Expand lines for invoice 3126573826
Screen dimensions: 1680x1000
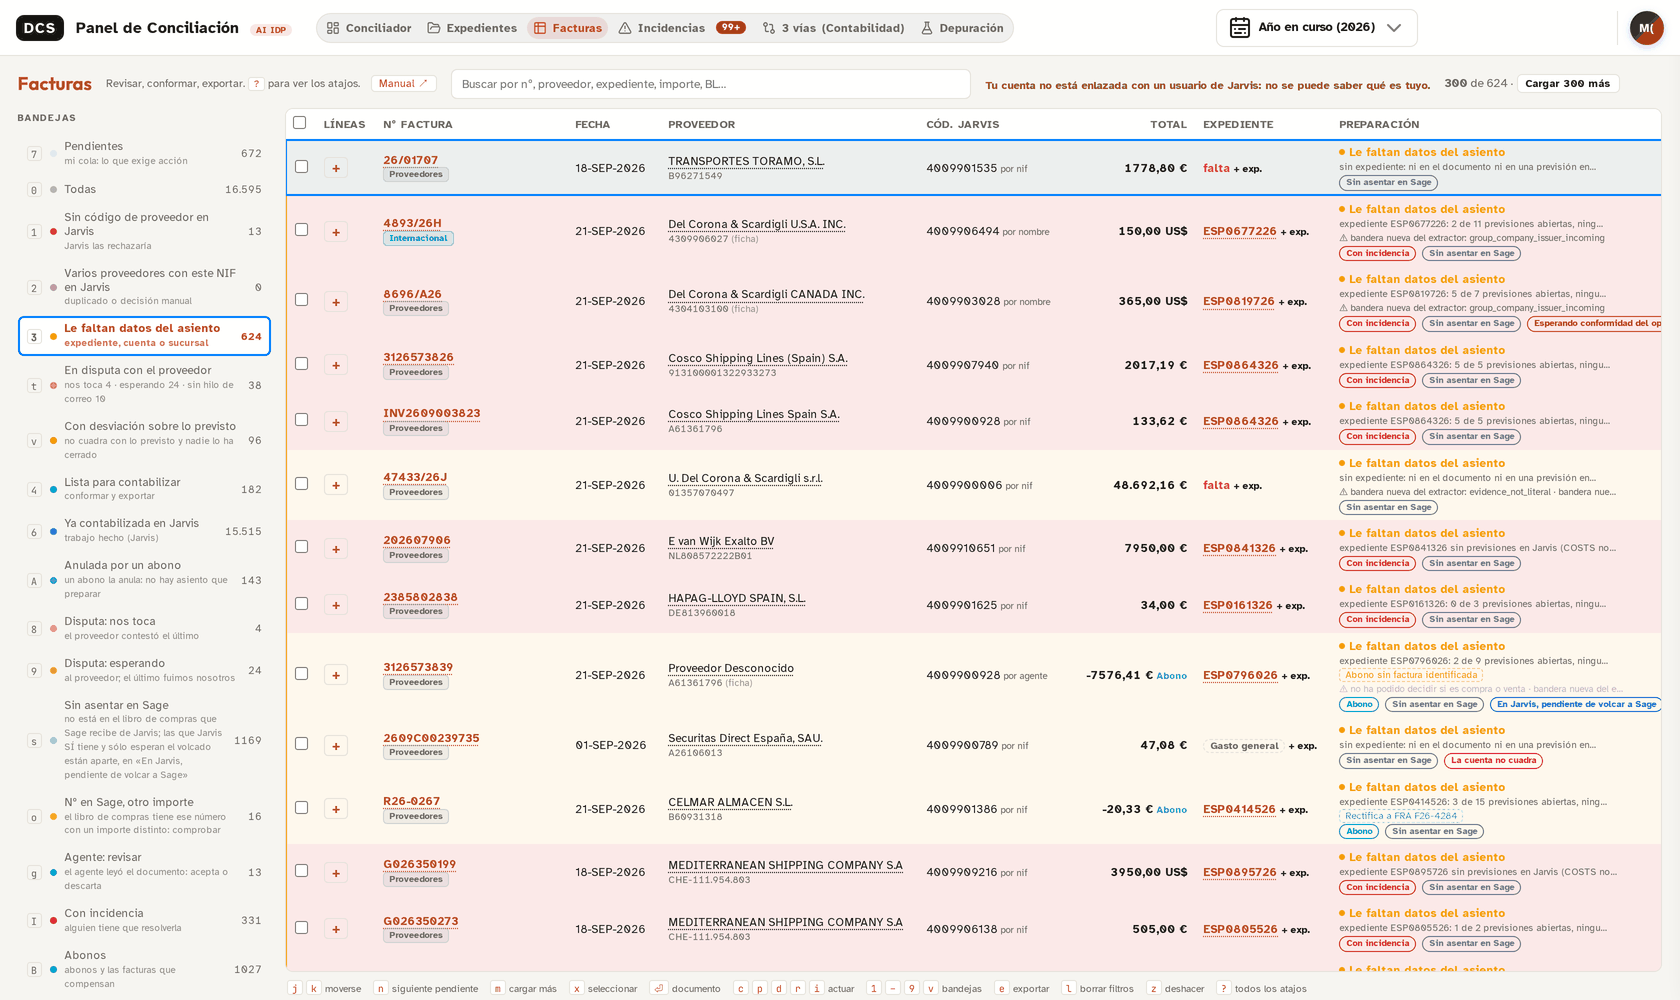[x=336, y=365]
